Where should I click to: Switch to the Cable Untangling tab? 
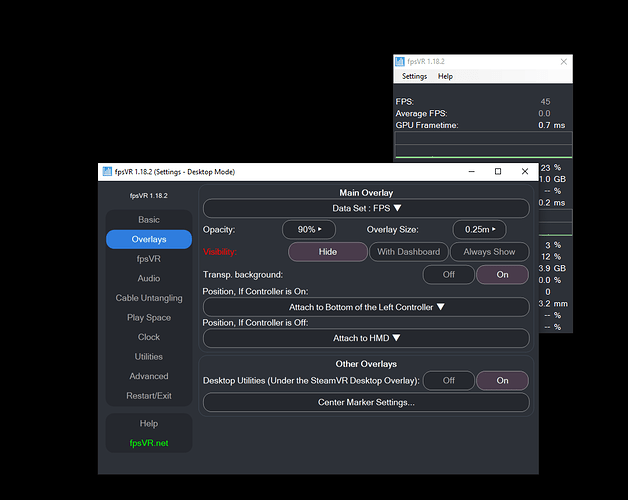[149, 298]
